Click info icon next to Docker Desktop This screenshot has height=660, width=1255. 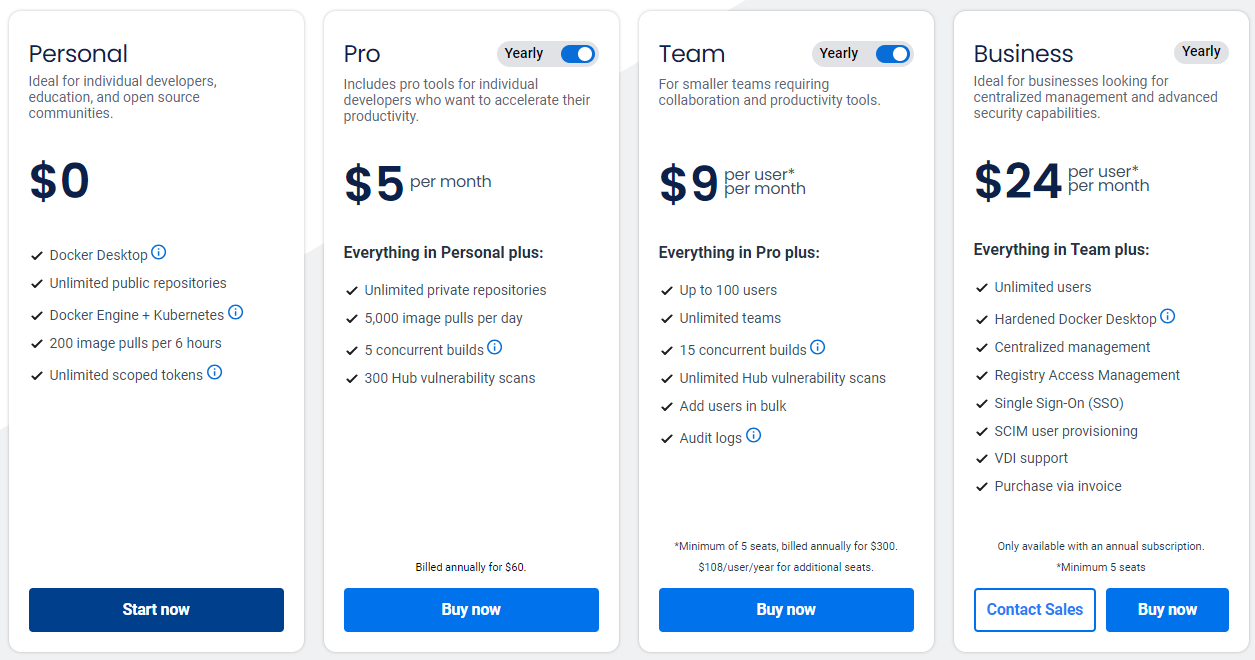click(159, 253)
